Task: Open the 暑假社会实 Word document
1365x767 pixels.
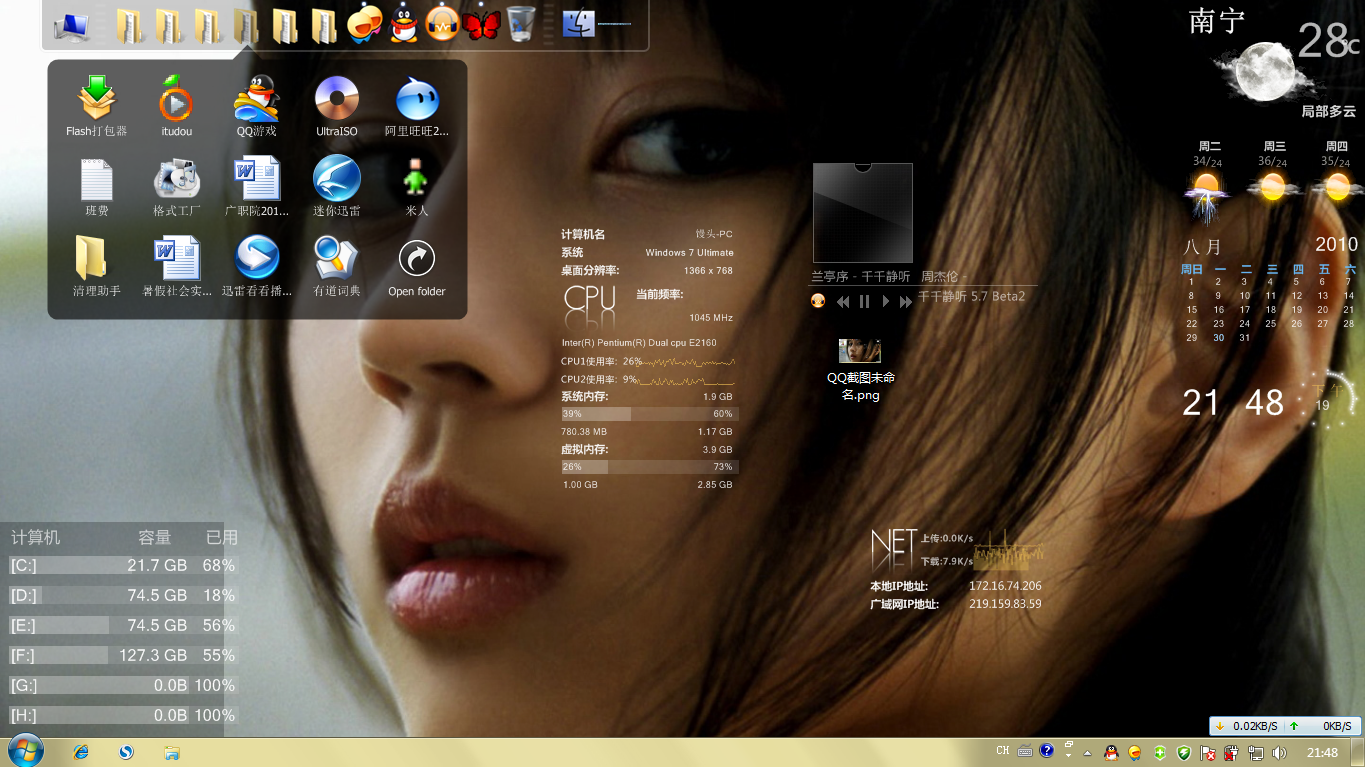Action: (x=177, y=266)
